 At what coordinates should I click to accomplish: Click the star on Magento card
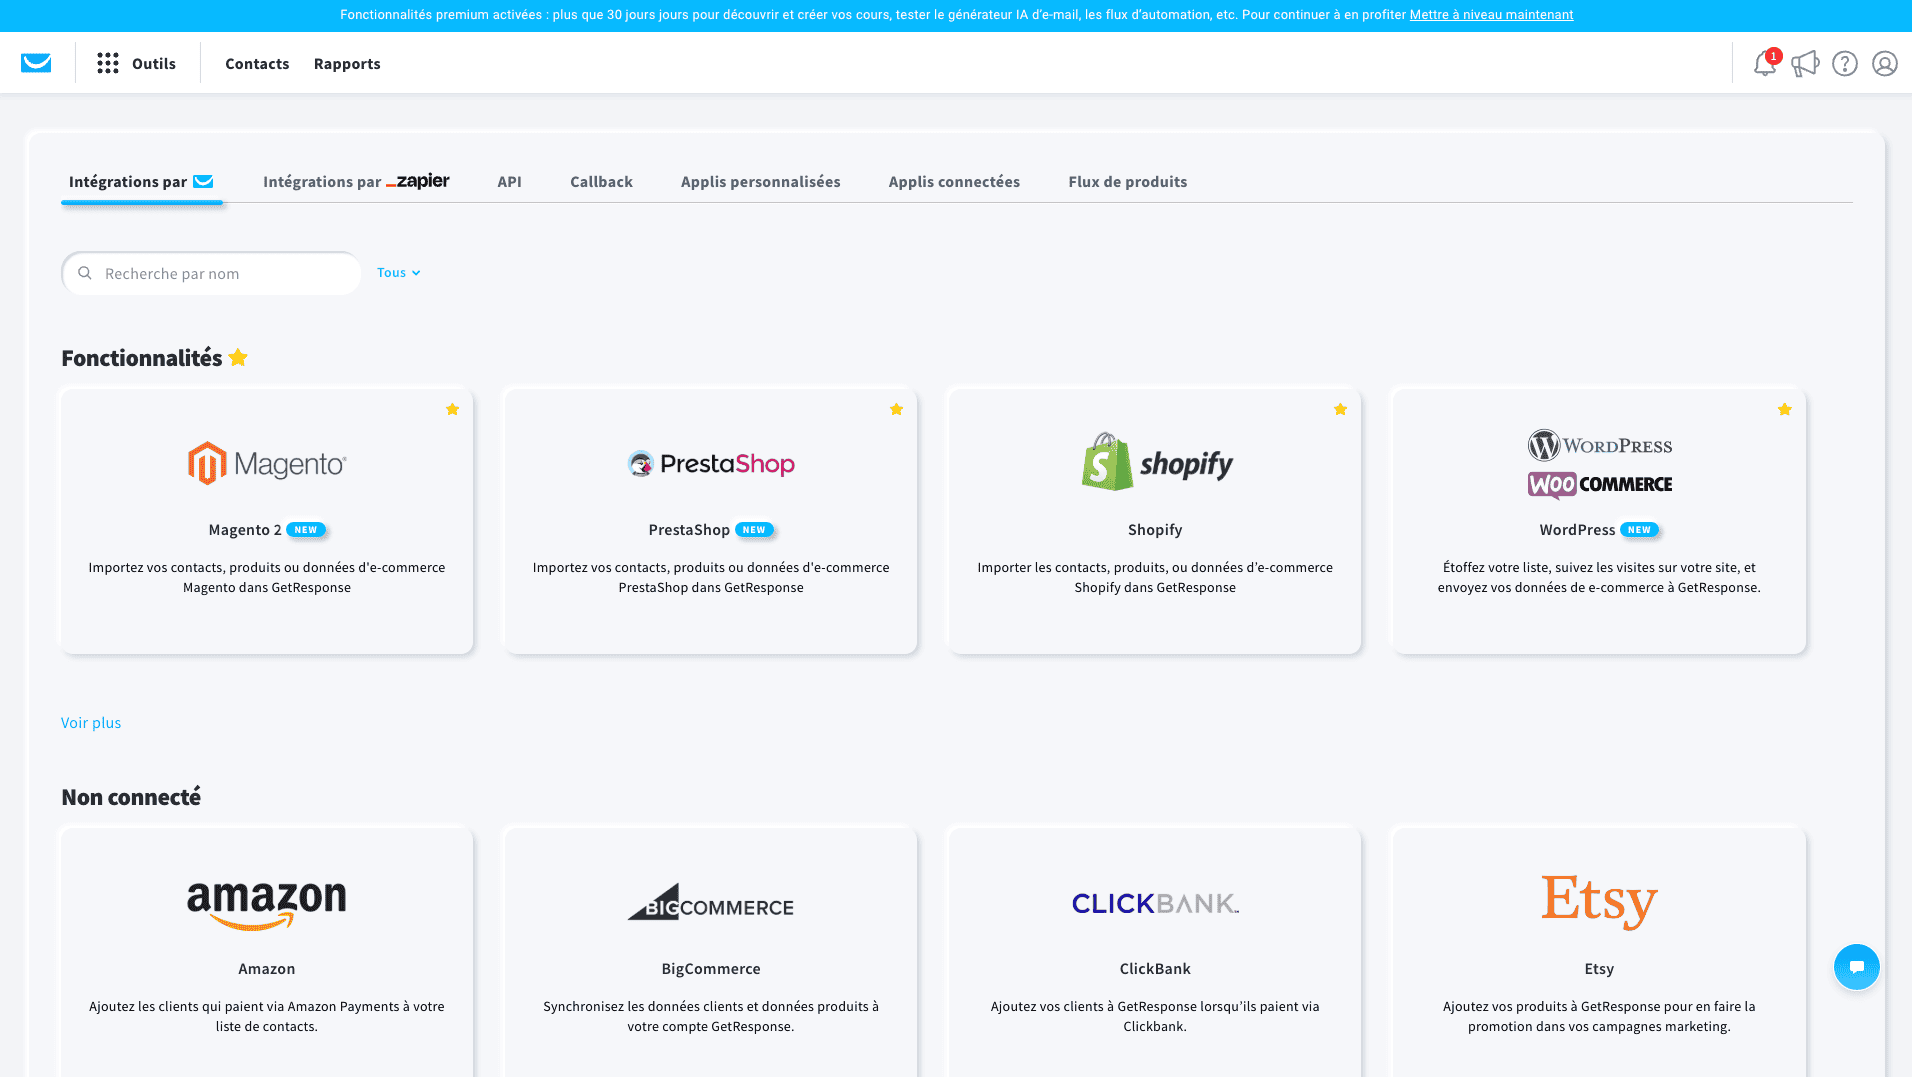pos(452,409)
